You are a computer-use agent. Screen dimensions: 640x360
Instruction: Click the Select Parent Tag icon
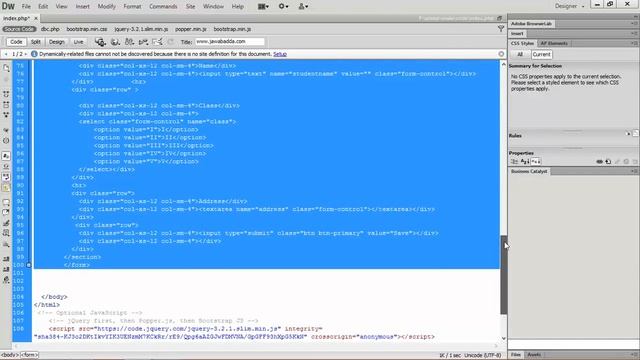6,130
